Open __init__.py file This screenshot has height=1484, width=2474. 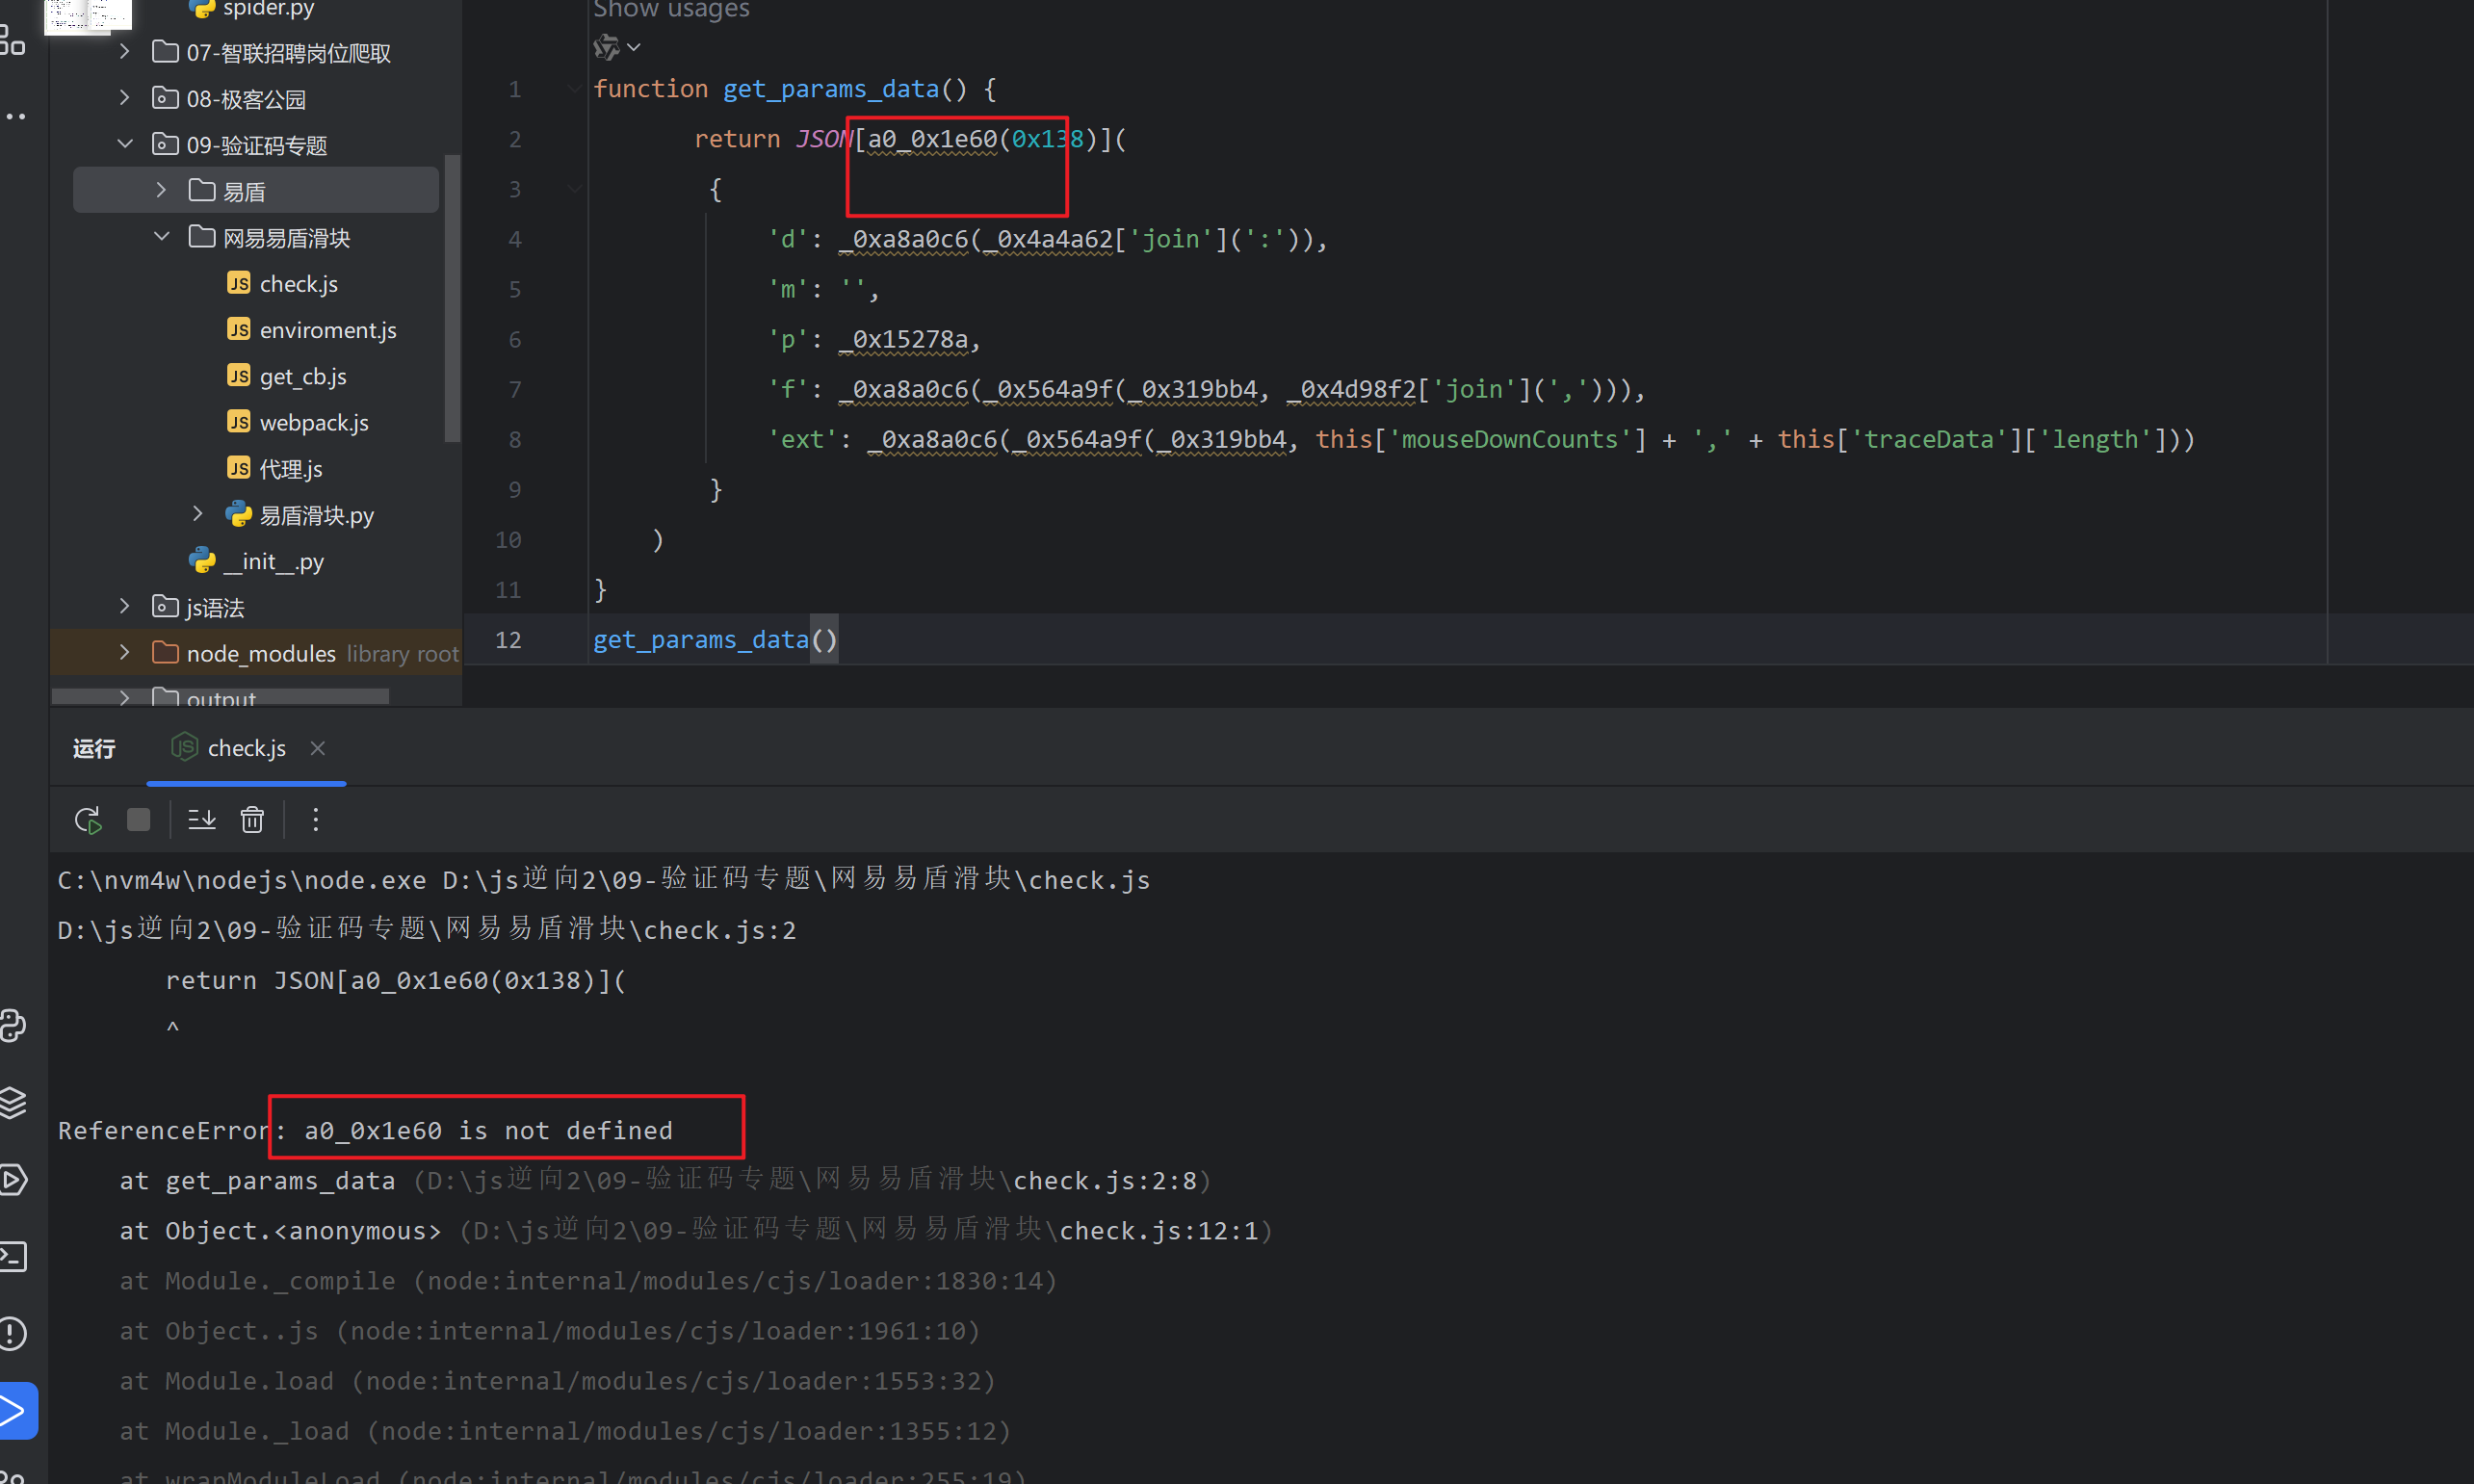pyautogui.click(x=273, y=561)
